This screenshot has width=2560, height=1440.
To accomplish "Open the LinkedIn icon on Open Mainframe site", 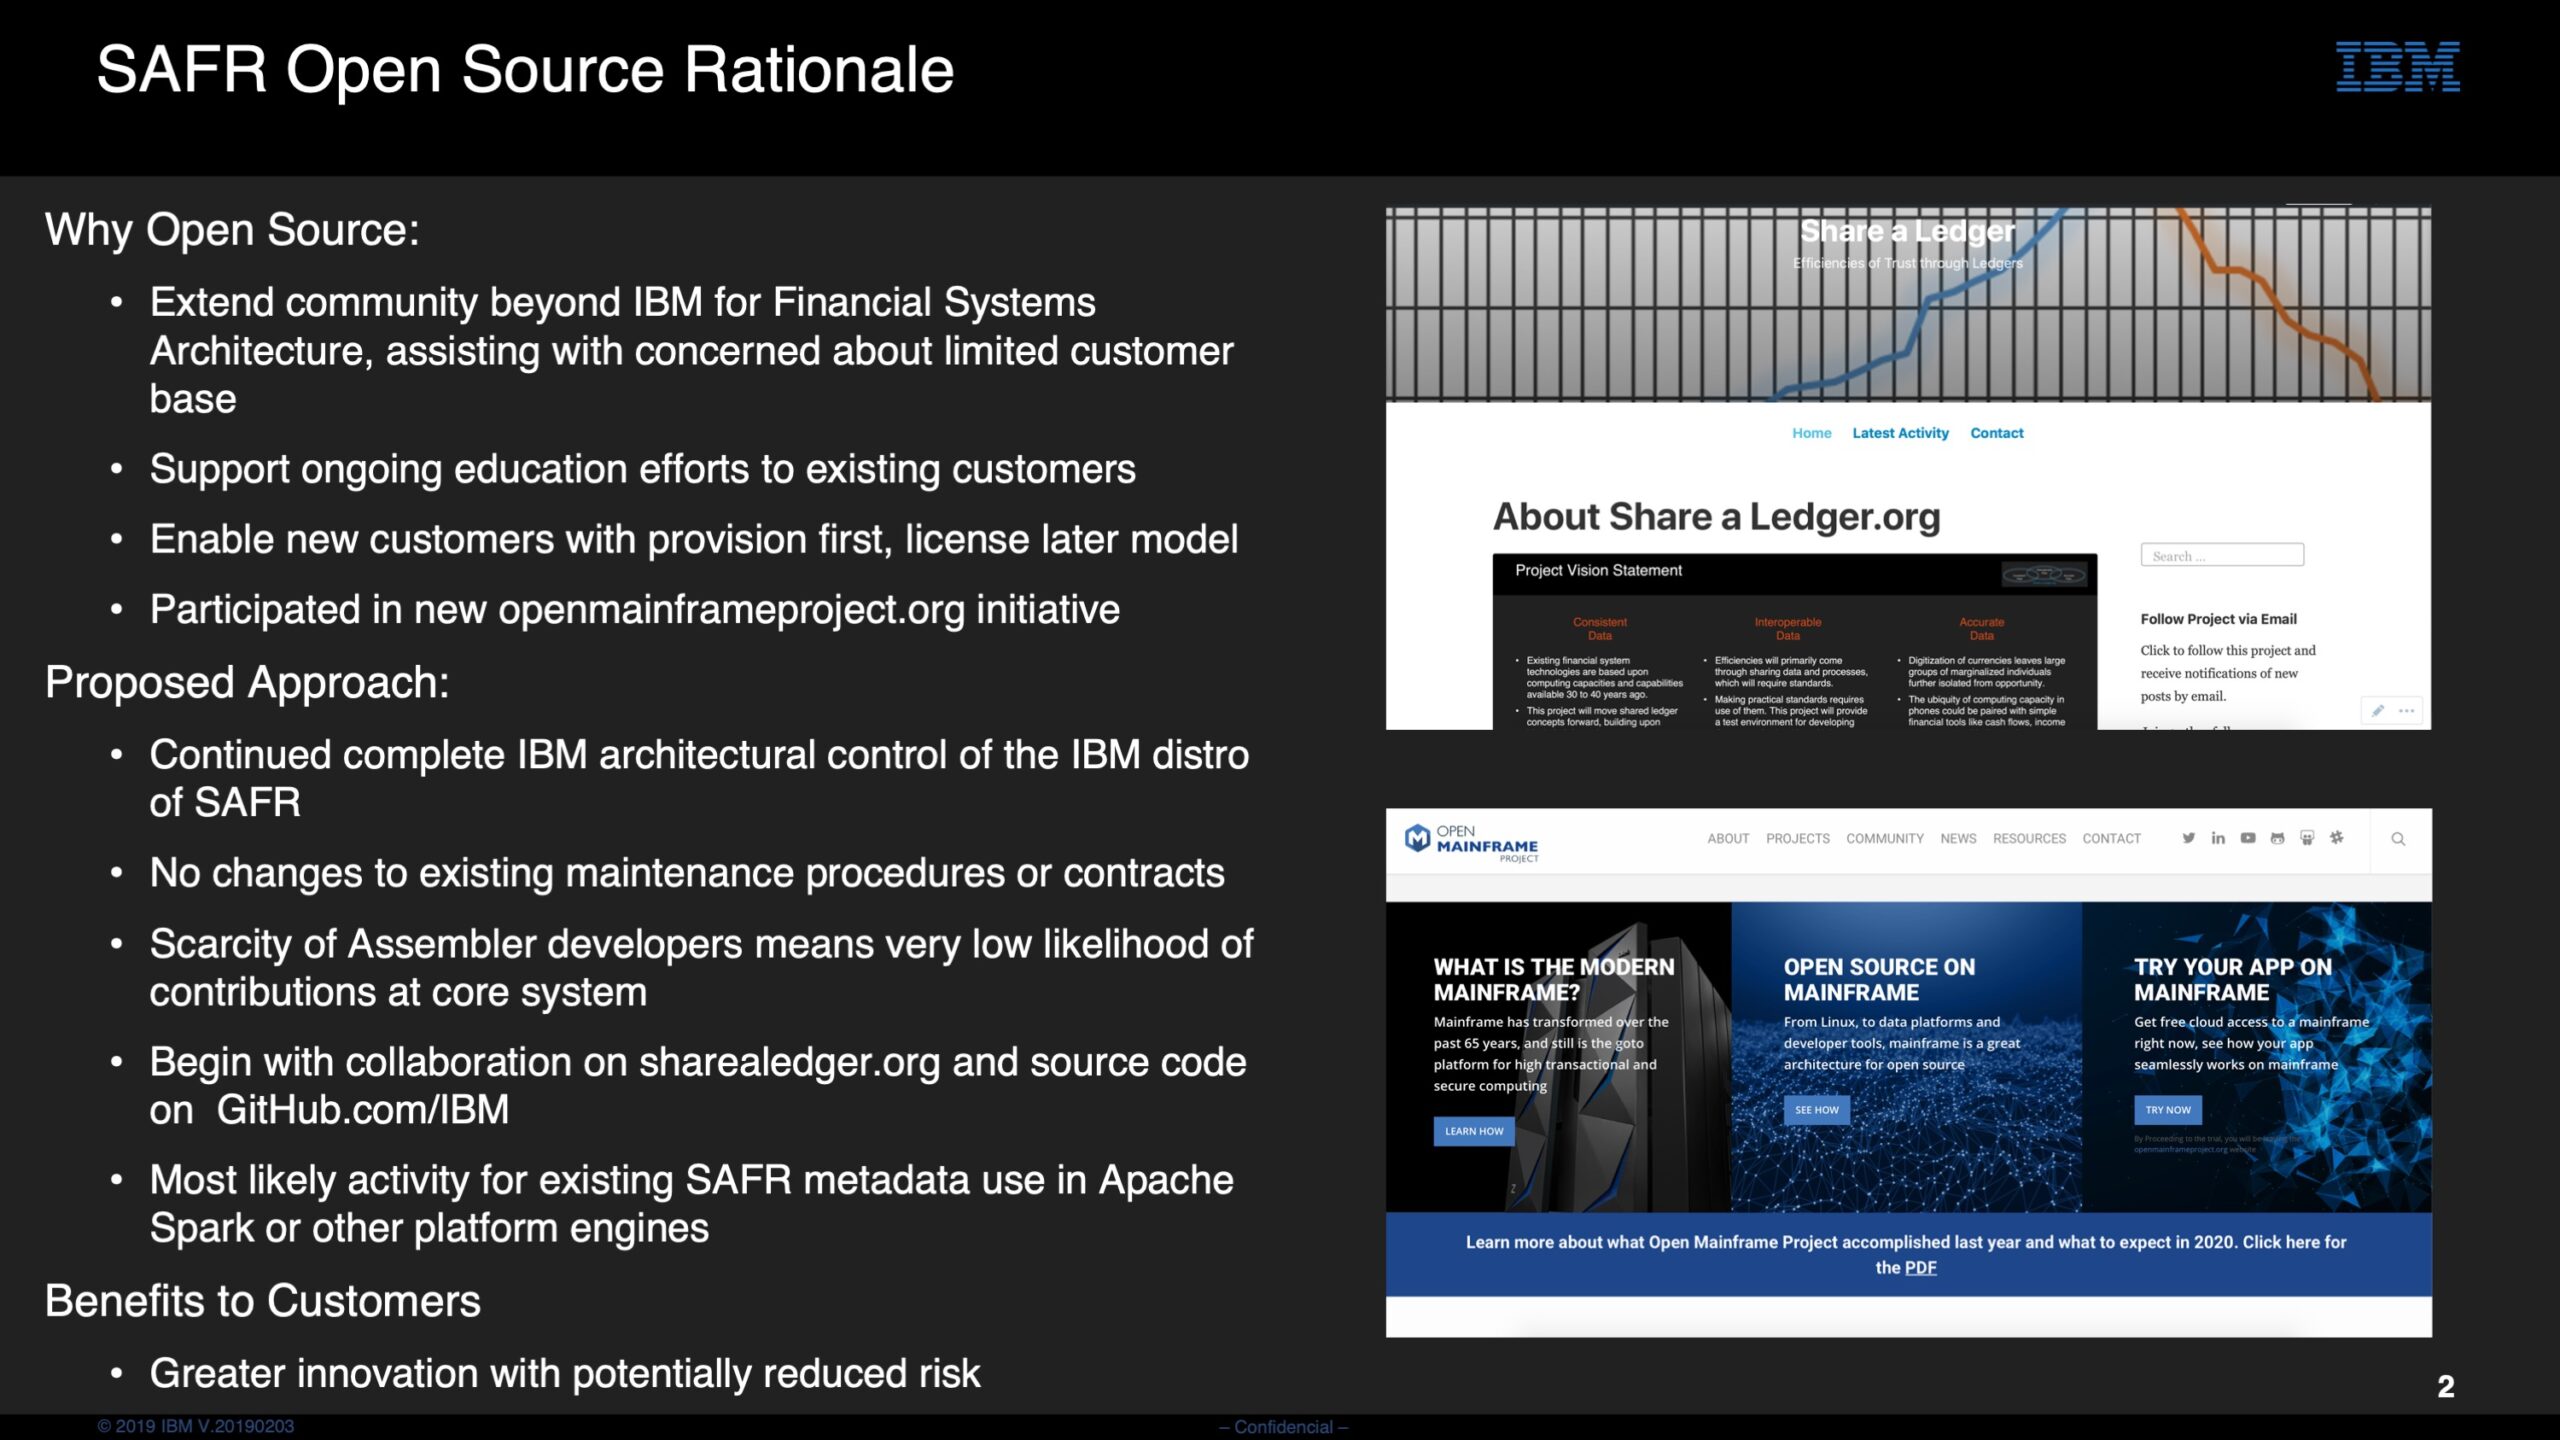I will coord(2218,838).
